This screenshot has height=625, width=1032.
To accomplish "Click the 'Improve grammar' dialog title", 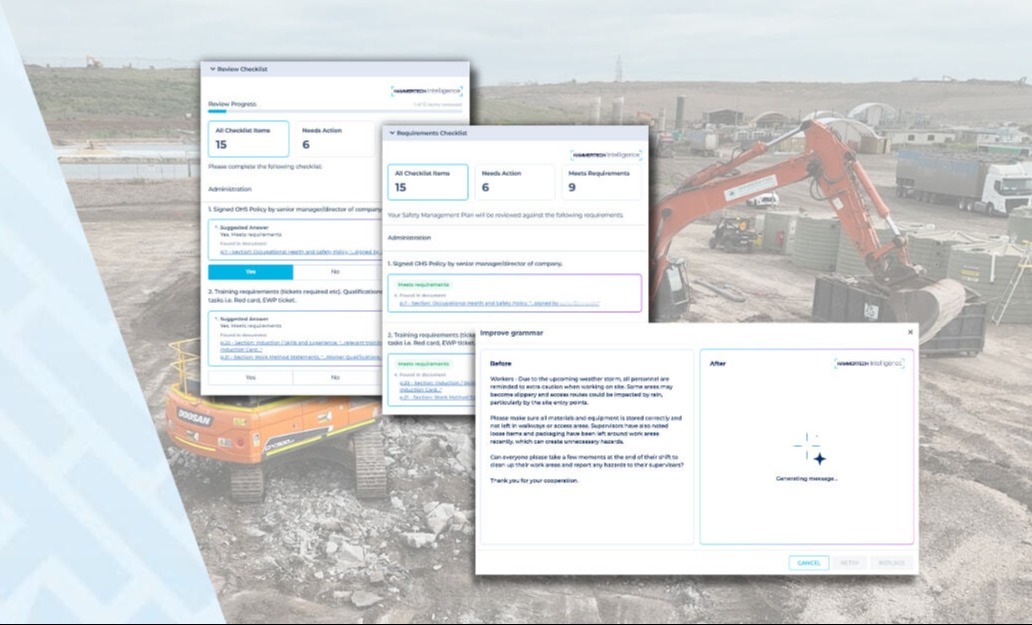I will coord(511,333).
